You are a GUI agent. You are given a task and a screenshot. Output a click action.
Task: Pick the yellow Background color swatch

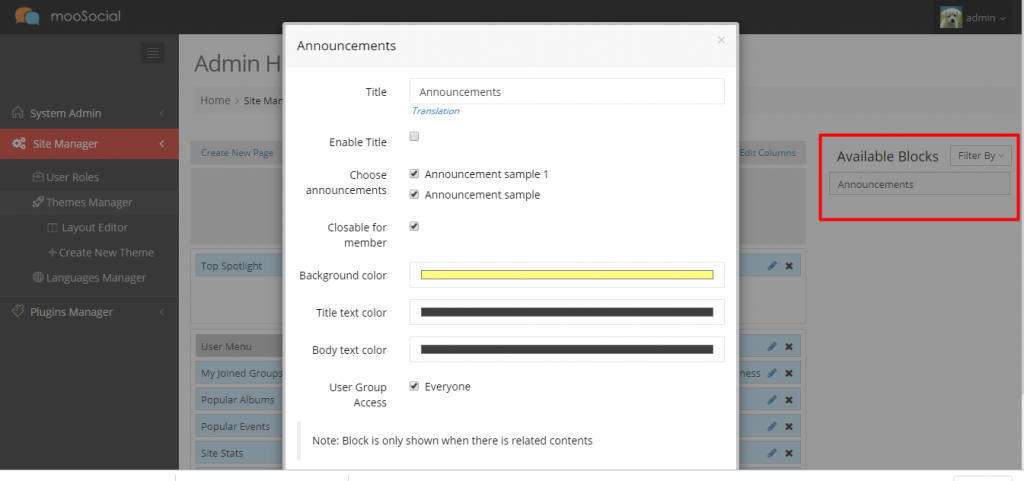point(567,275)
